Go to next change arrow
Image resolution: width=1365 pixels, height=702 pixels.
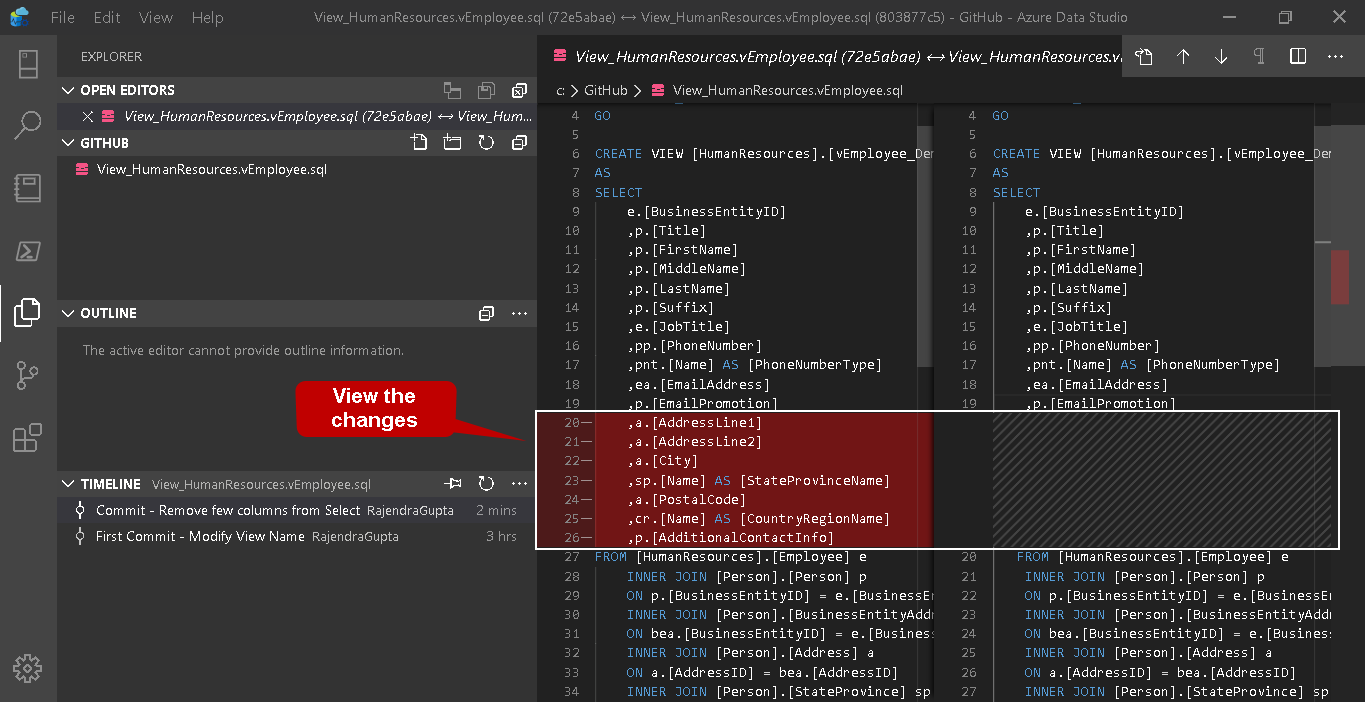[1221, 57]
